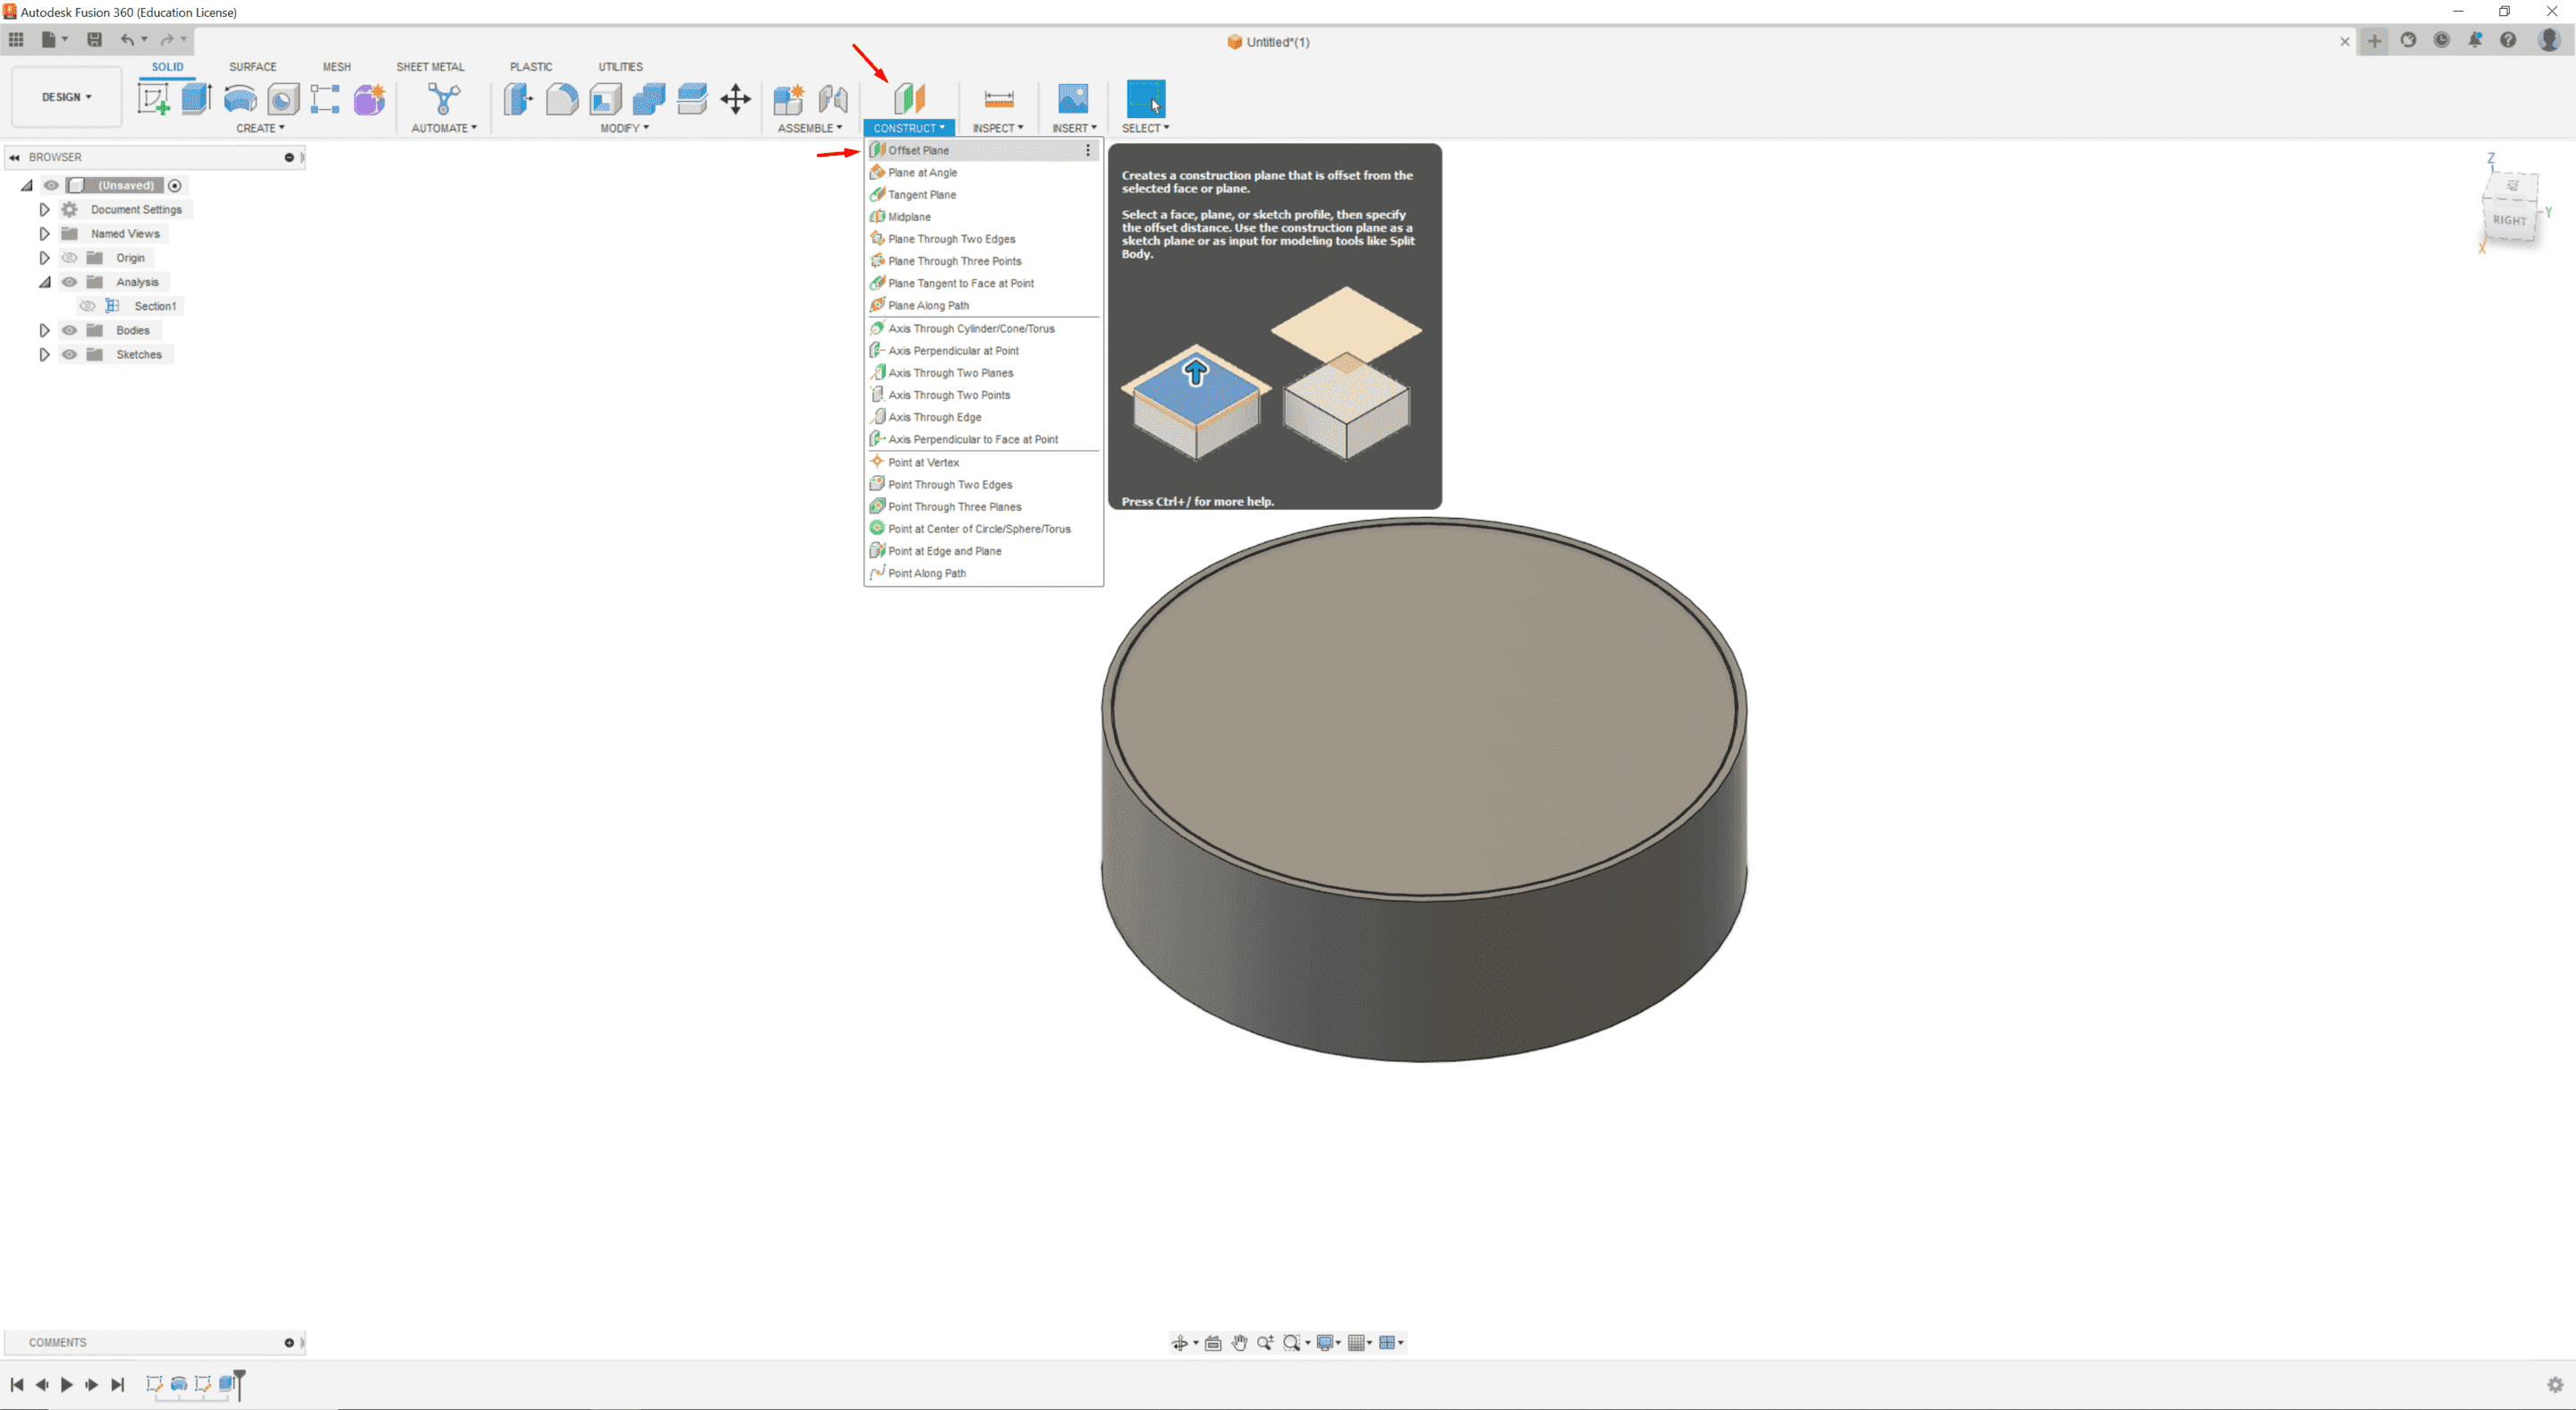The height and width of the screenshot is (1410, 2576).
Task: Open the INSPECT dropdown menu
Action: pos(998,128)
